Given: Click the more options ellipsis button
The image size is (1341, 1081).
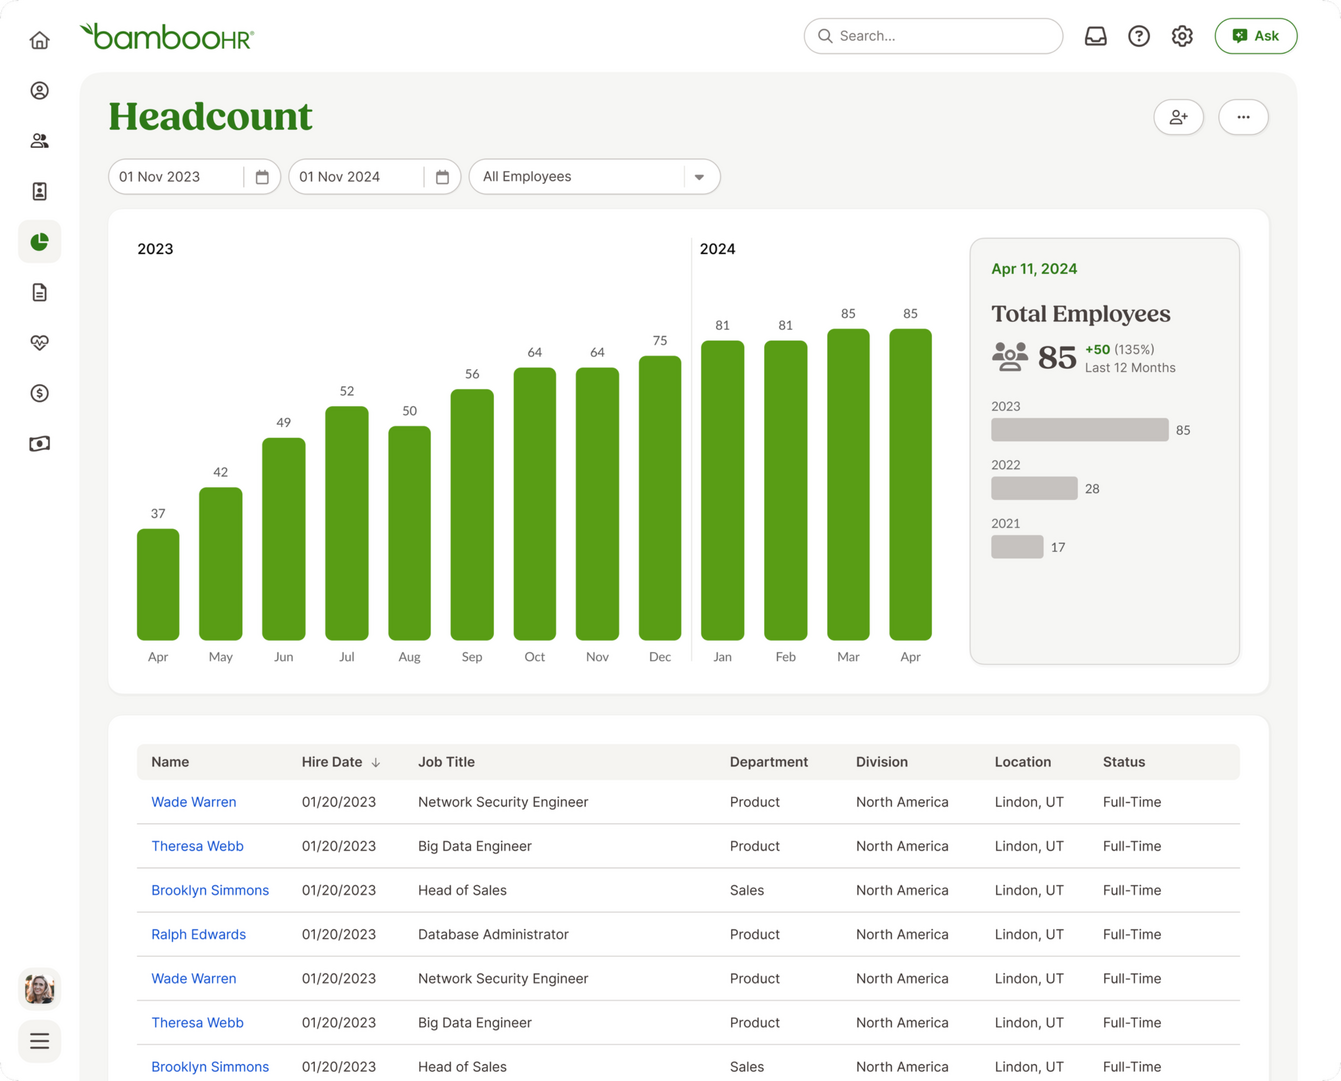Looking at the screenshot, I should click(1243, 117).
